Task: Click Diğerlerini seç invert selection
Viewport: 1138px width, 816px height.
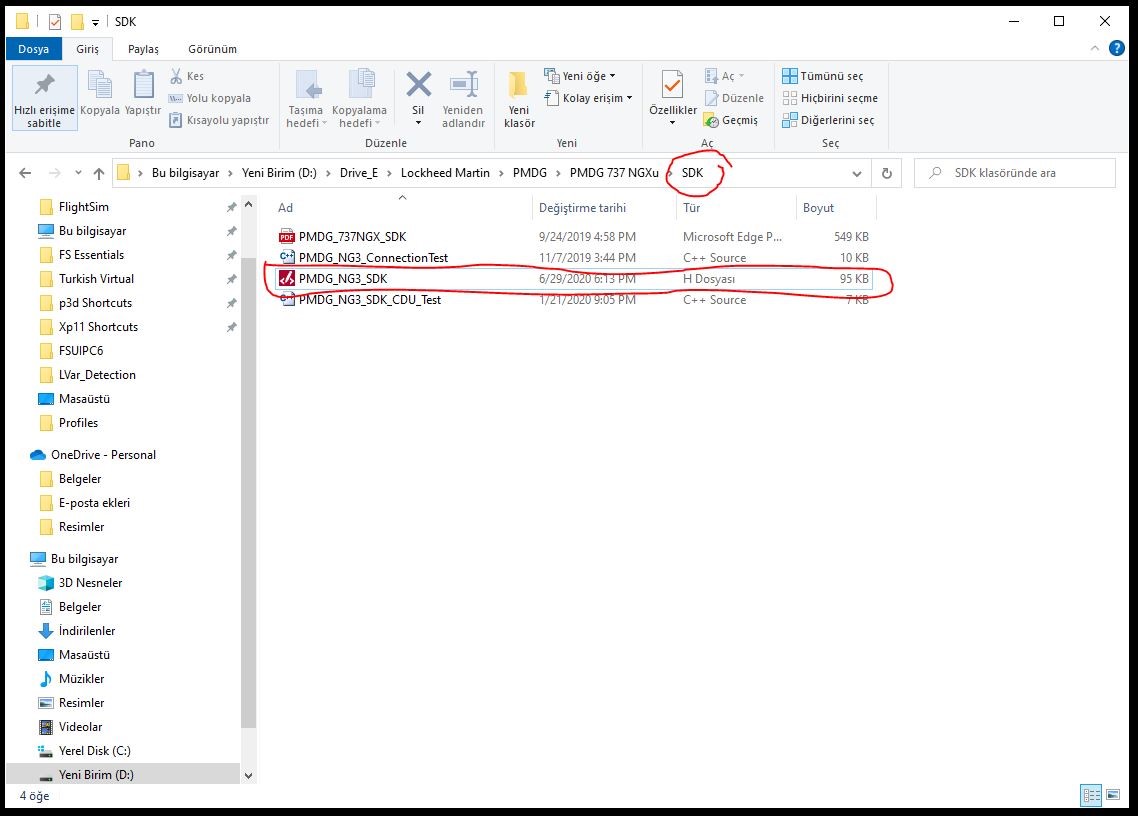Action: tap(828, 120)
